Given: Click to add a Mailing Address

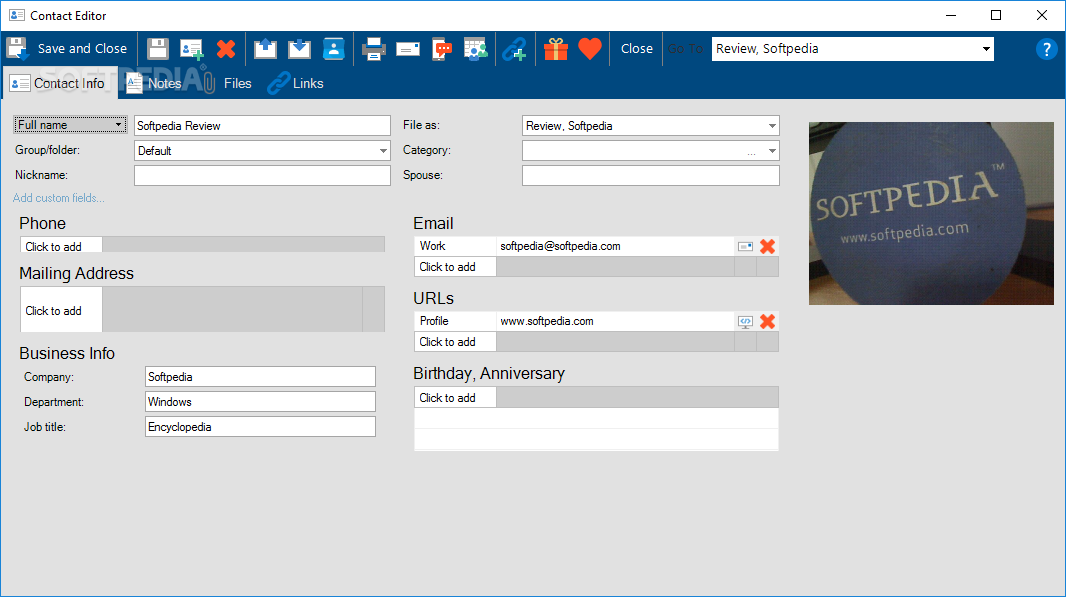Looking at the screenshot, I should [61, 310].
